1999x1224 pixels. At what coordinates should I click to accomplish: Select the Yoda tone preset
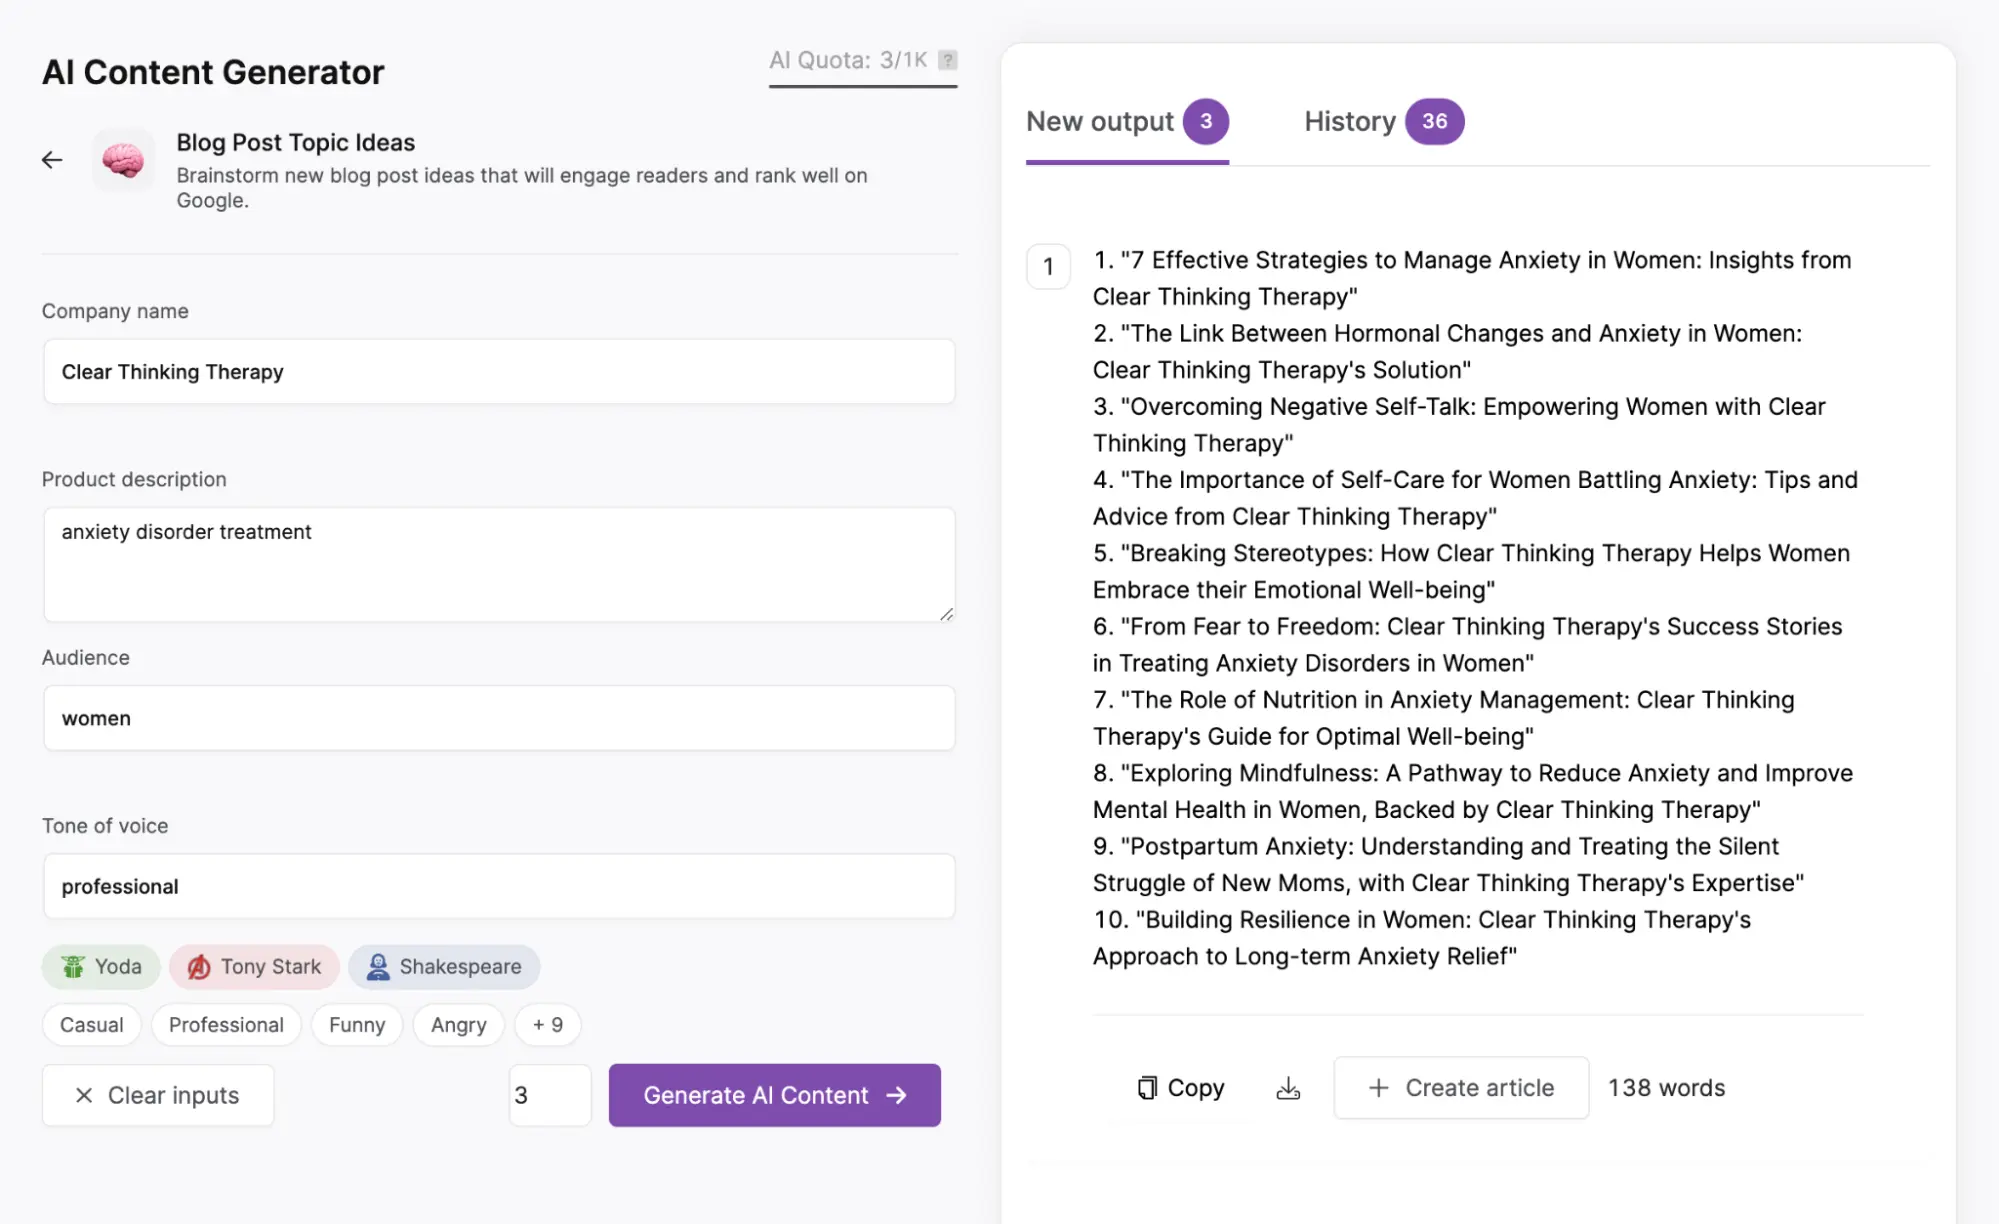pos(101,967)
